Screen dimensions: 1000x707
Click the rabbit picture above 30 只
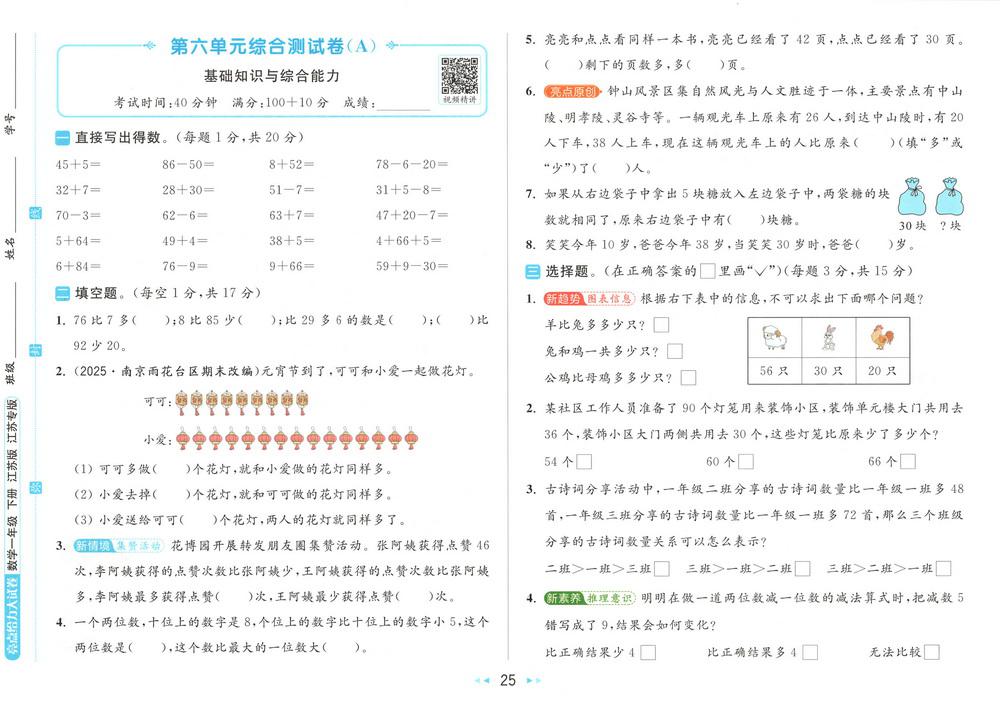coord(828,337)
